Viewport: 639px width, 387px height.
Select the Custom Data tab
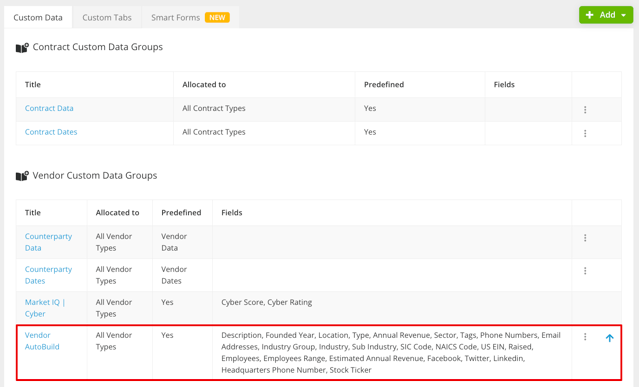point(38,18)
